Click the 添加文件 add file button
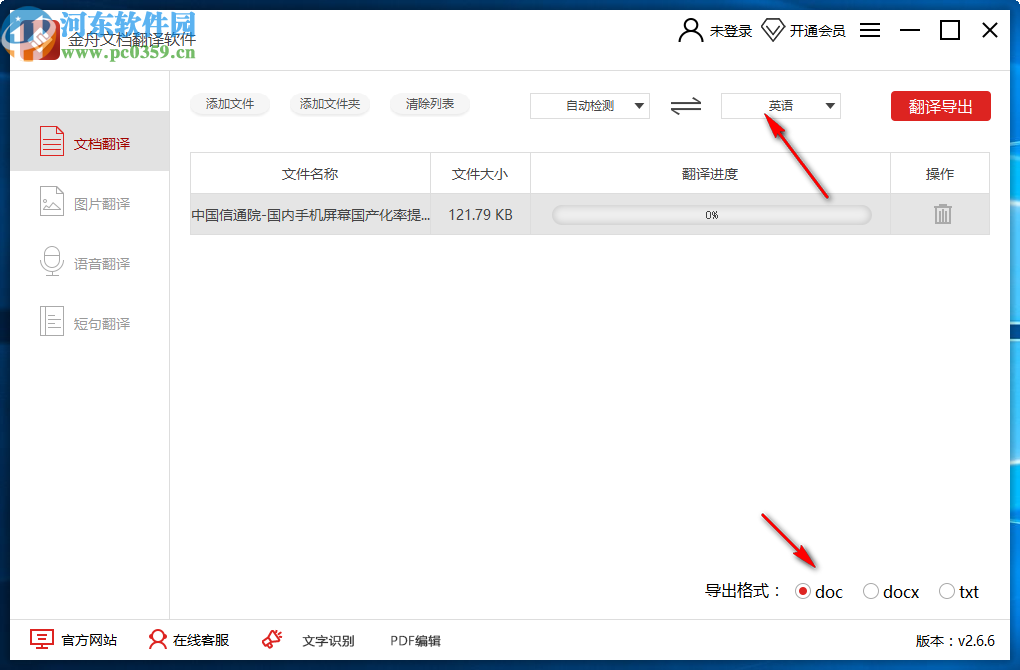Screen dimensions: 1020x670 click(230, 104)
